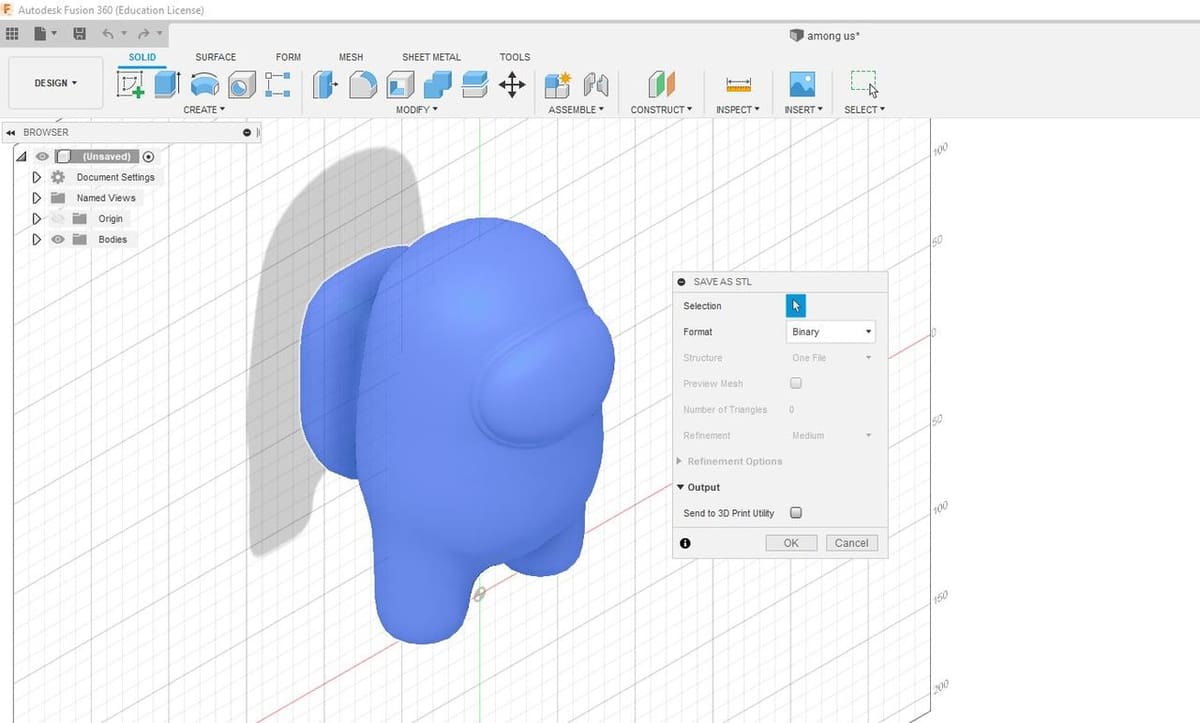Open the Format Binary dropdown
This screenshot has height=723, width=1200.
coord(830,332)
